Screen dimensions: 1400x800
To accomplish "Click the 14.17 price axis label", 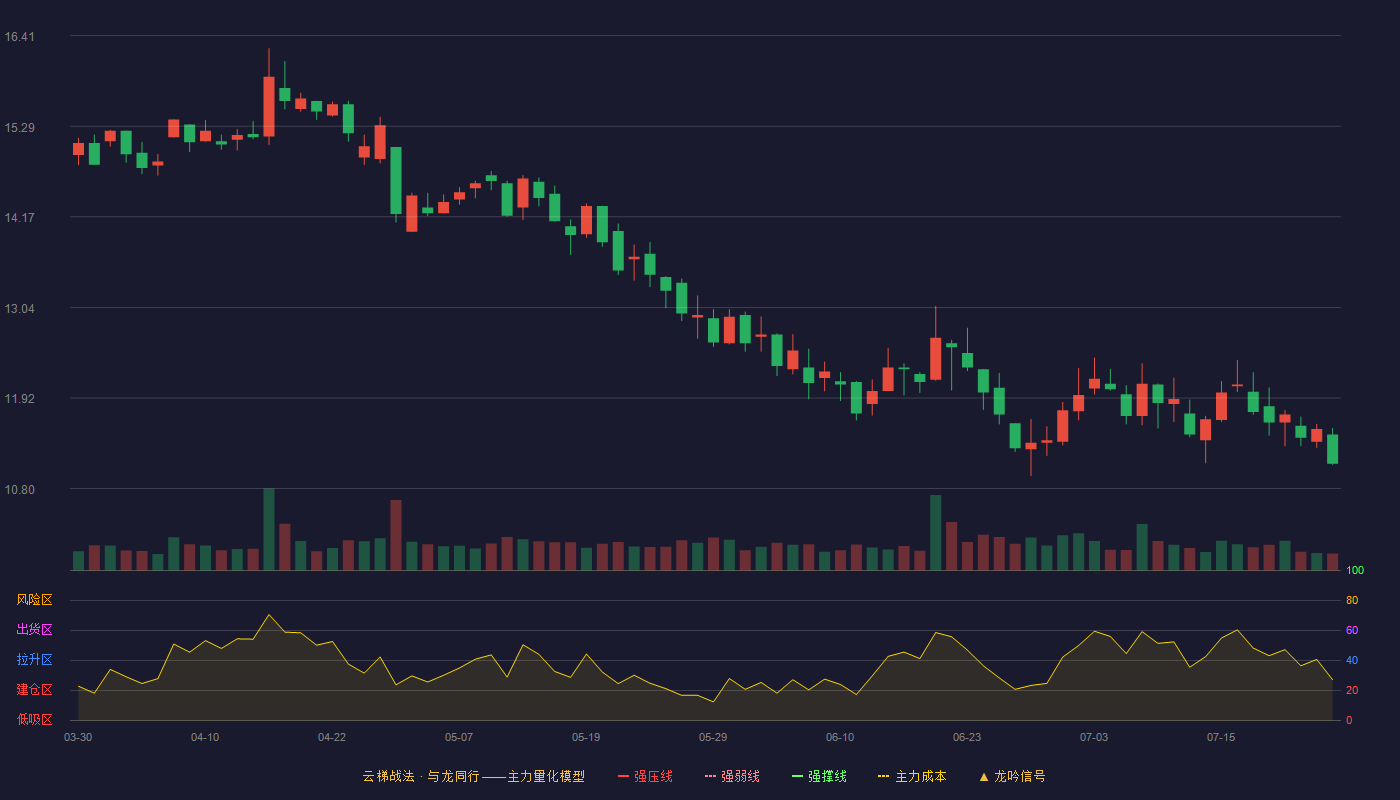I will point(19,218).
